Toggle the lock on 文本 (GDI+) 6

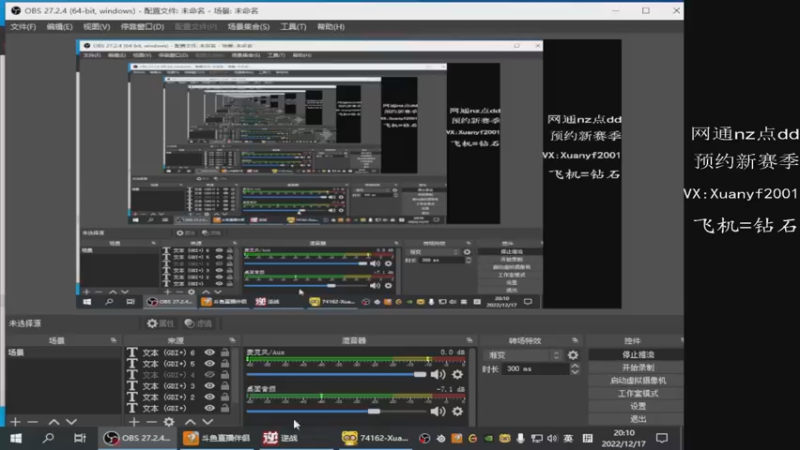click(224, 353)
